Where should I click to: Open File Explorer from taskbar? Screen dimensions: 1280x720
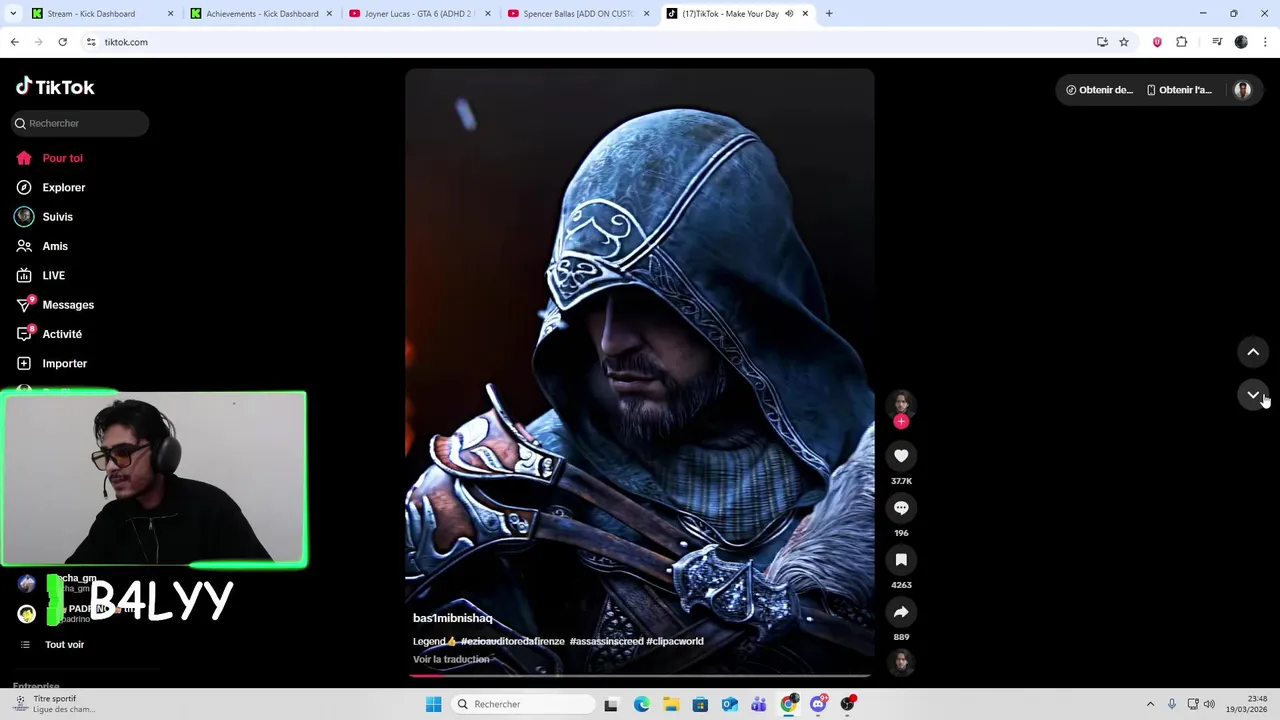671,704
